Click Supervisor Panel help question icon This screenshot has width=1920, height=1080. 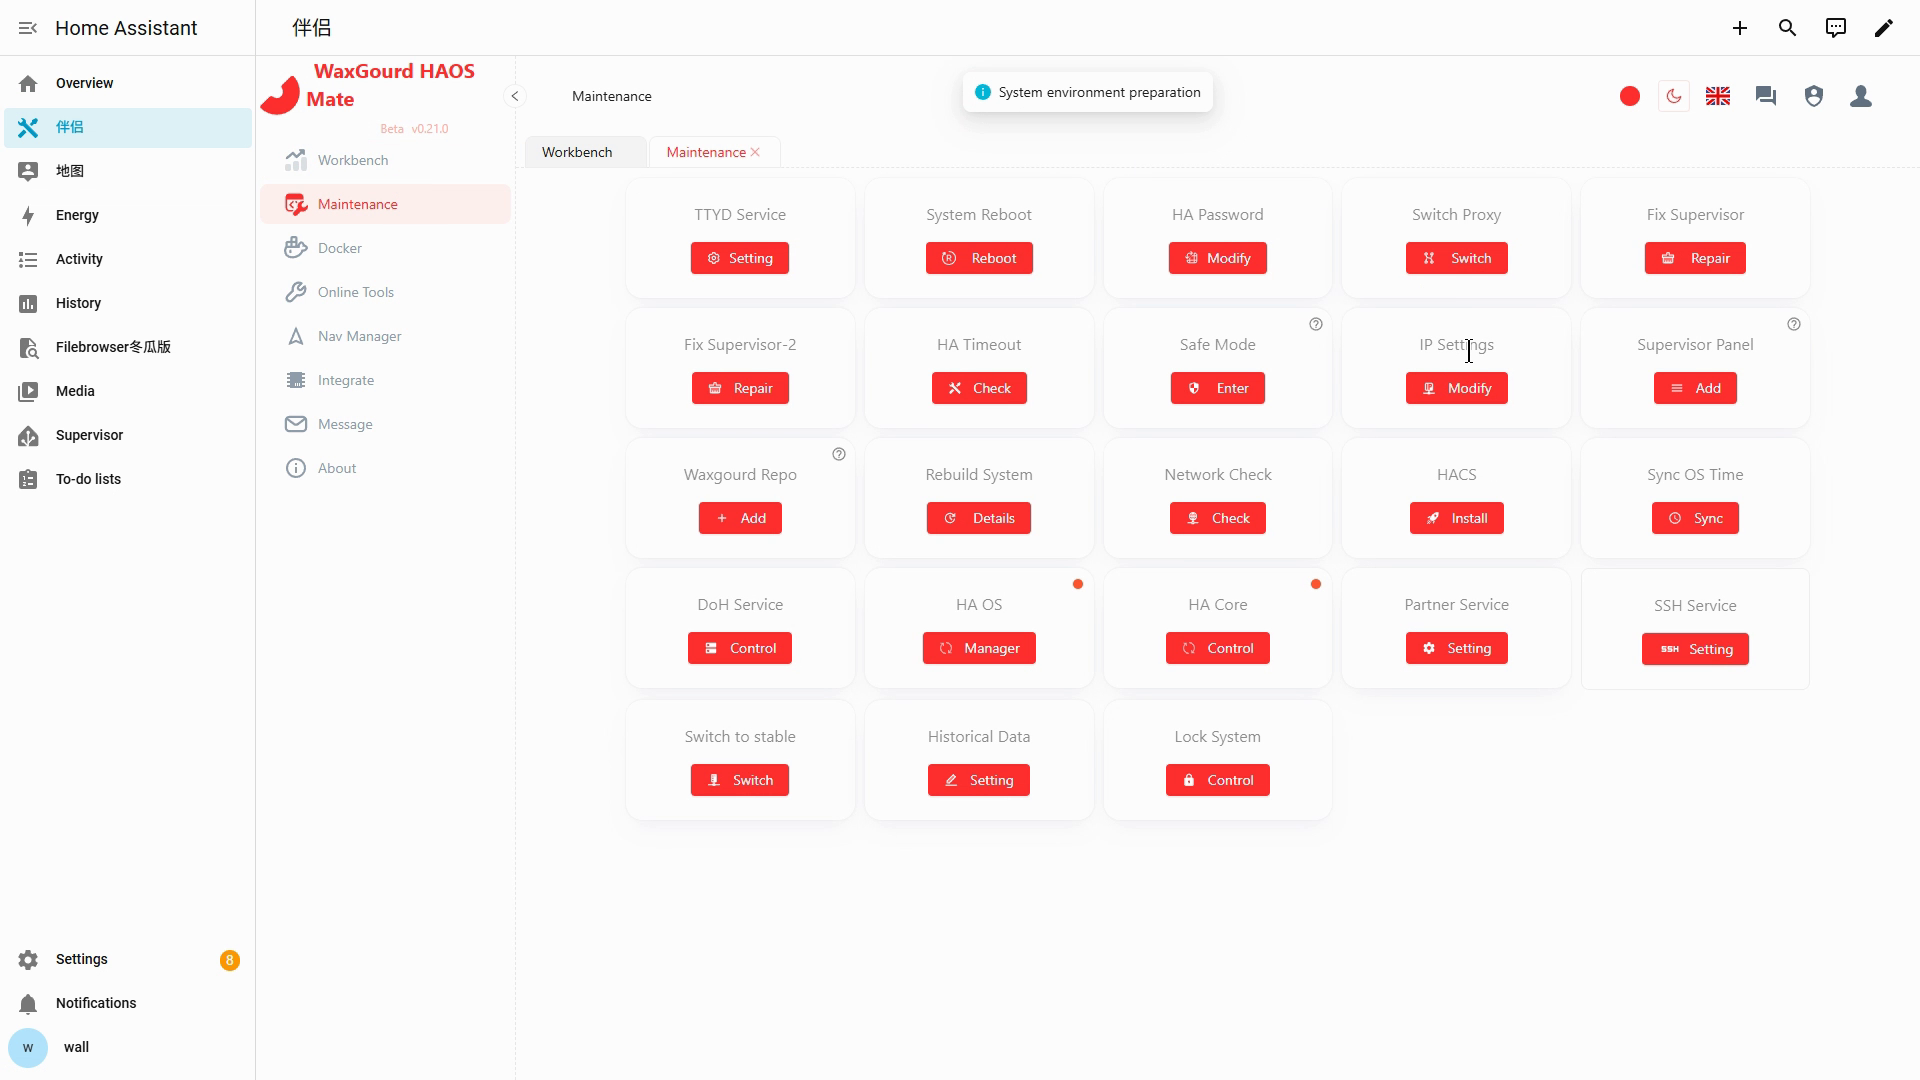[1794, 324]
